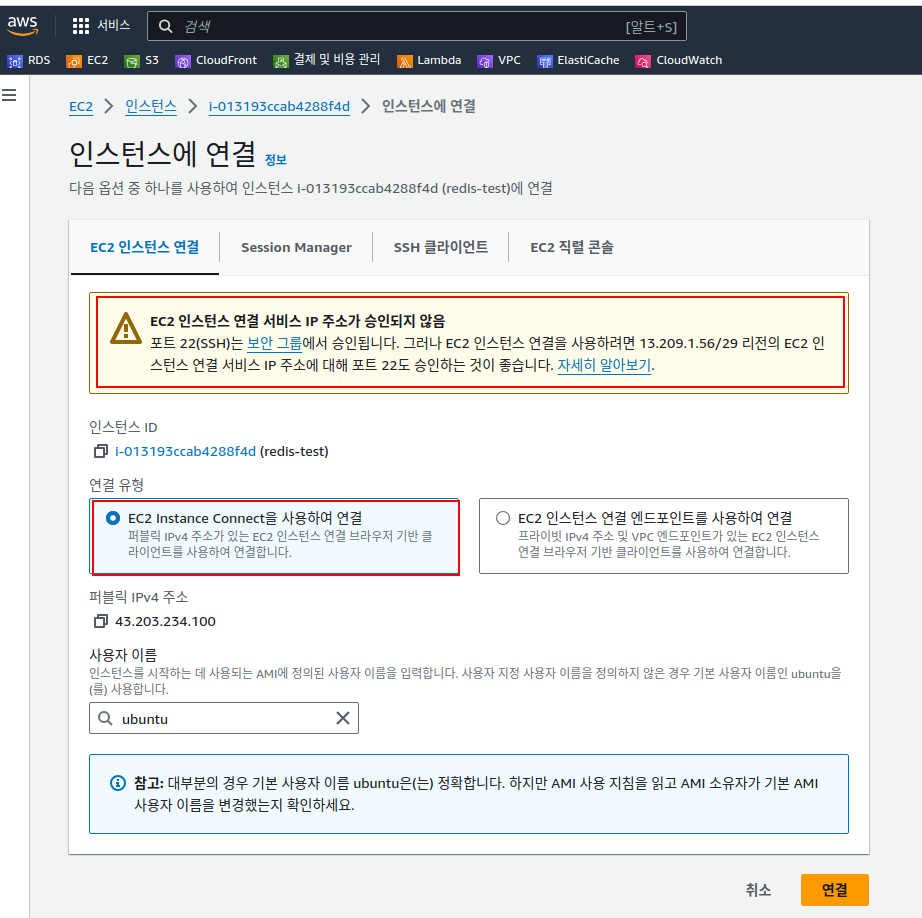The width and height of the screenshot is (922, 918).
Task: Click the 연결 connect button
Action: tap(834, 889)
